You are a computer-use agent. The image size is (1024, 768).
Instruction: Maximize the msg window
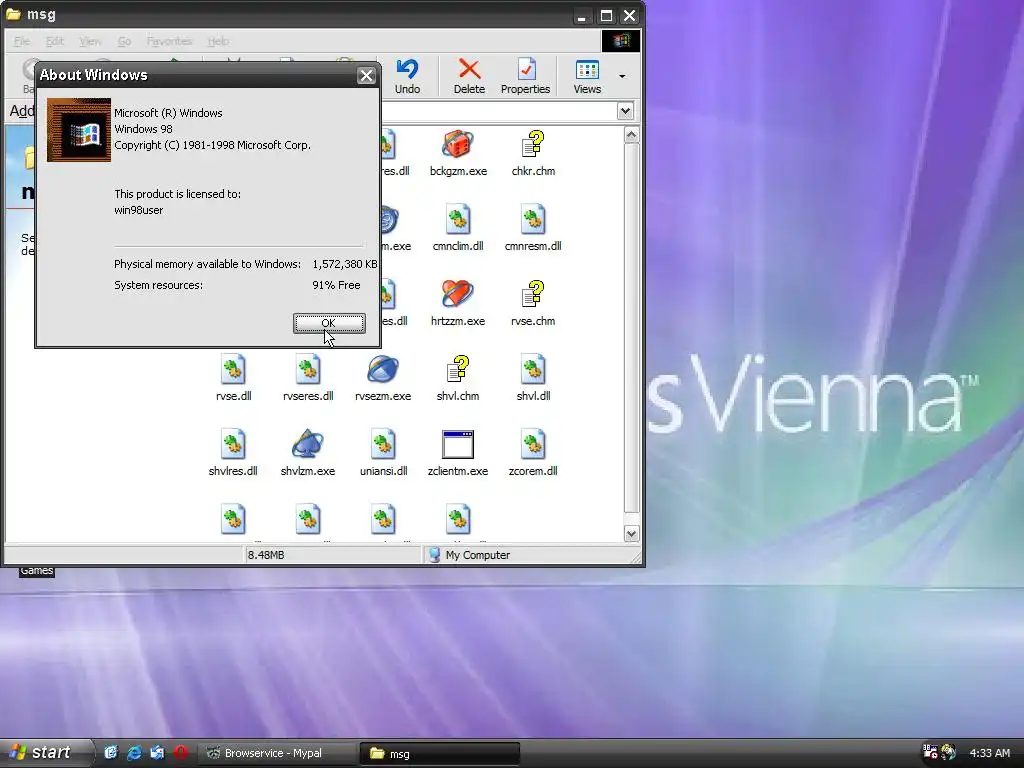tap(606, 16)
